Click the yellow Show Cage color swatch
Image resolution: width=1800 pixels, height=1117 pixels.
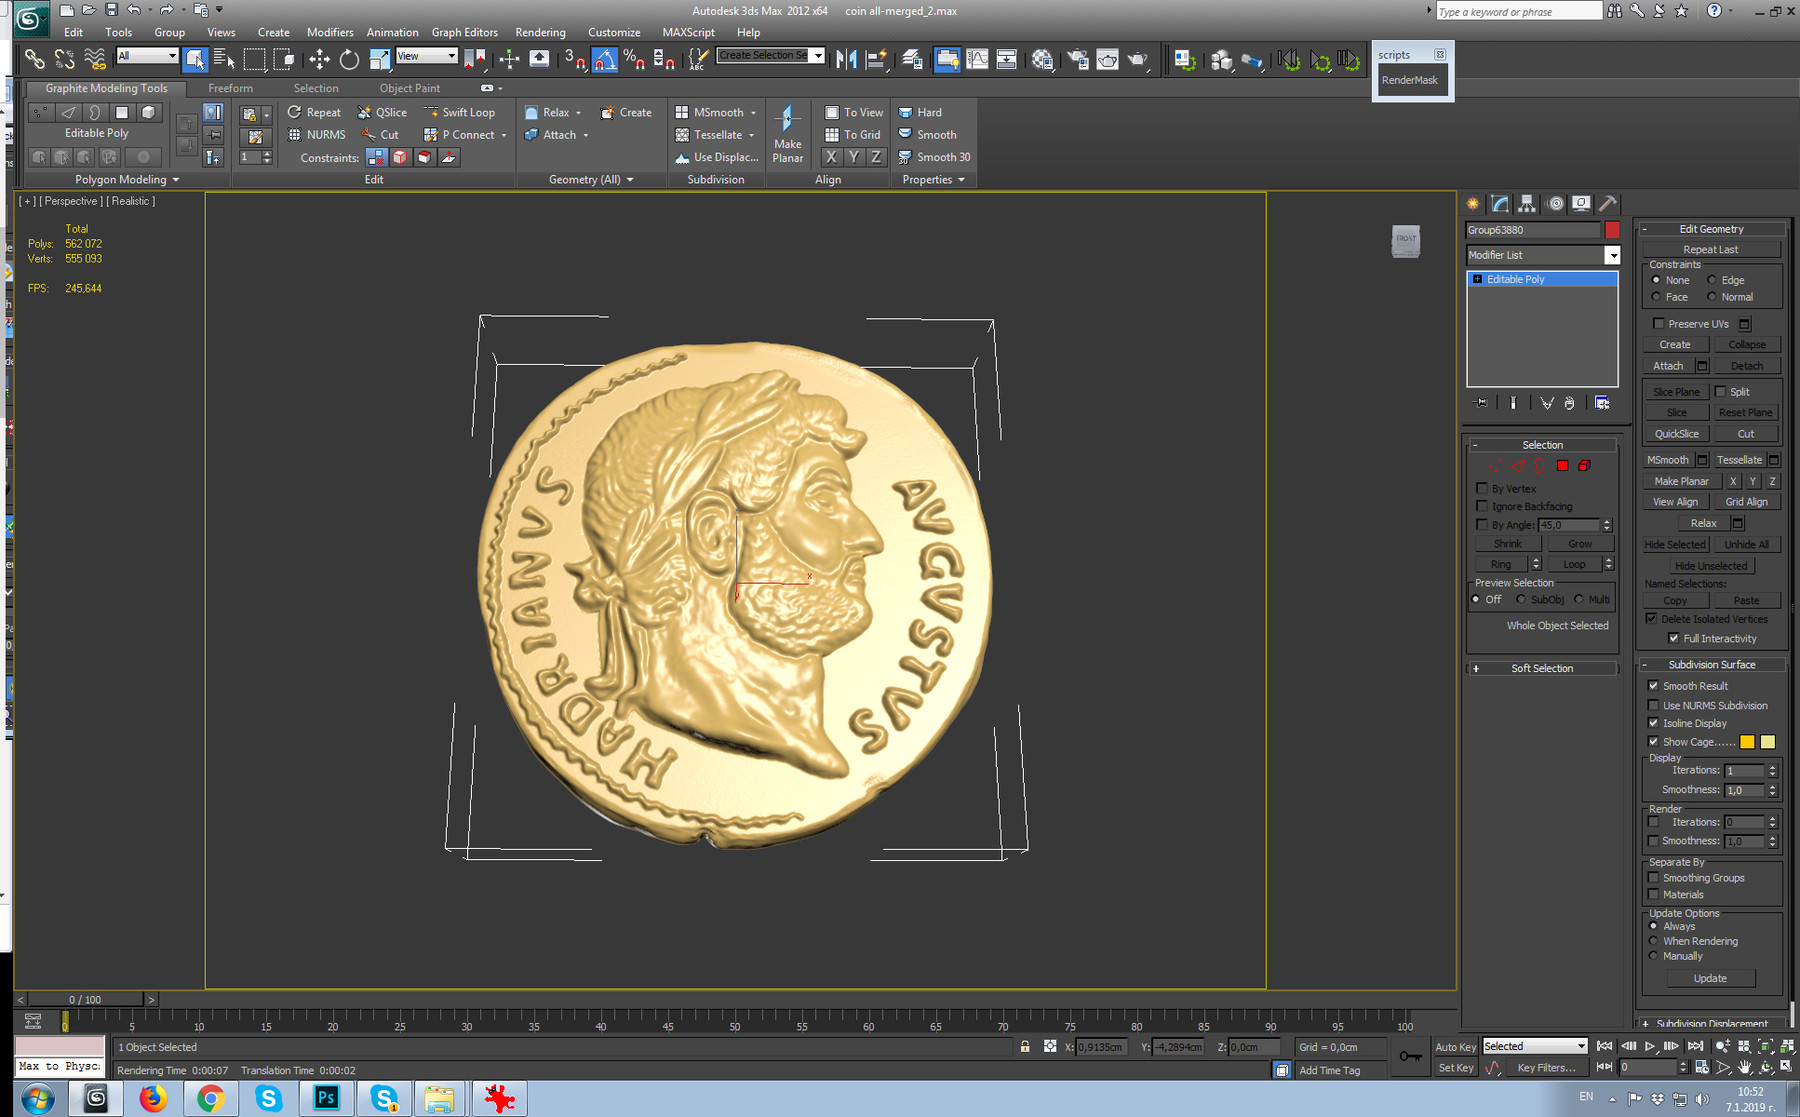click(x=1747, y=742)
